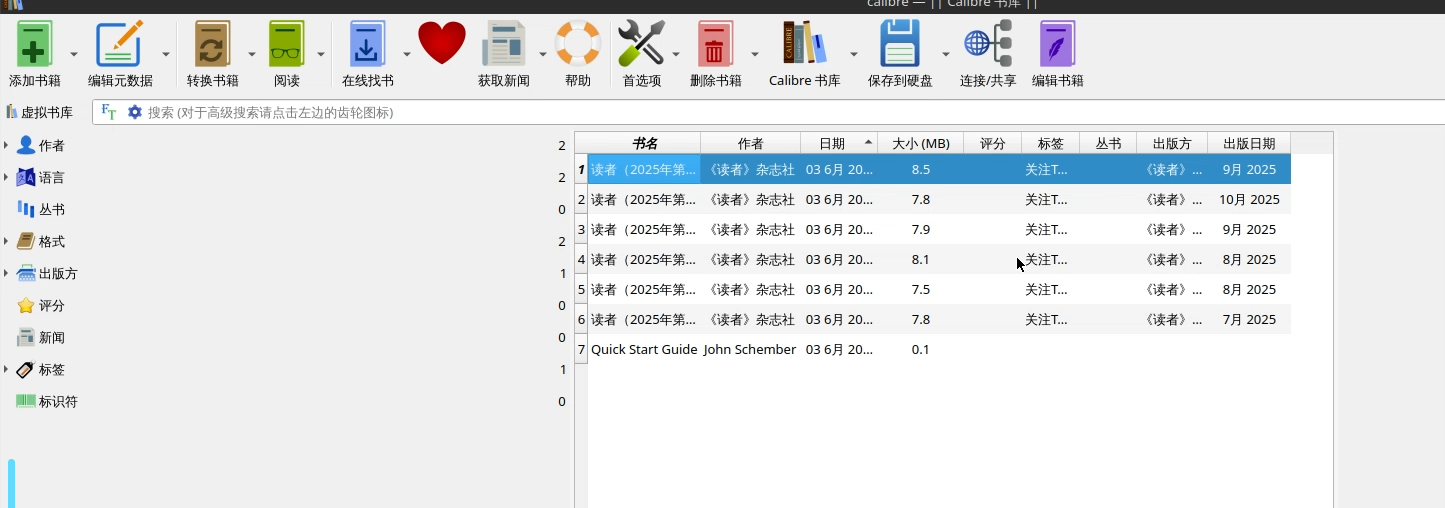Sort by the 书名 column header

(x=644, y=143)
